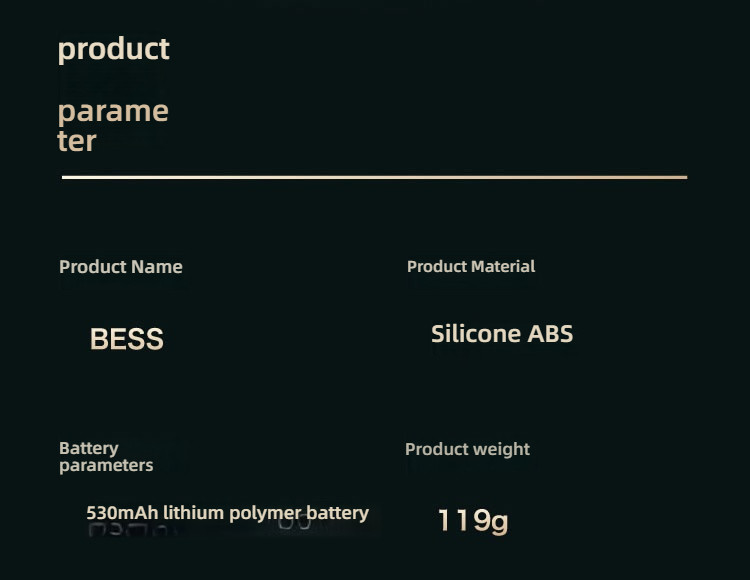Click the BESS product name value
This screenshot has height=580, width=750.
127,339
